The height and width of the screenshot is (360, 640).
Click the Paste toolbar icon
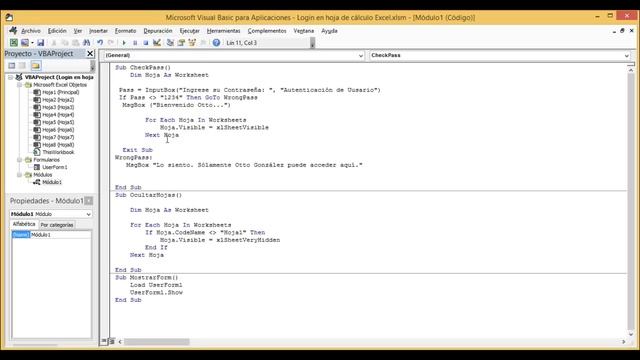point(76,42)
